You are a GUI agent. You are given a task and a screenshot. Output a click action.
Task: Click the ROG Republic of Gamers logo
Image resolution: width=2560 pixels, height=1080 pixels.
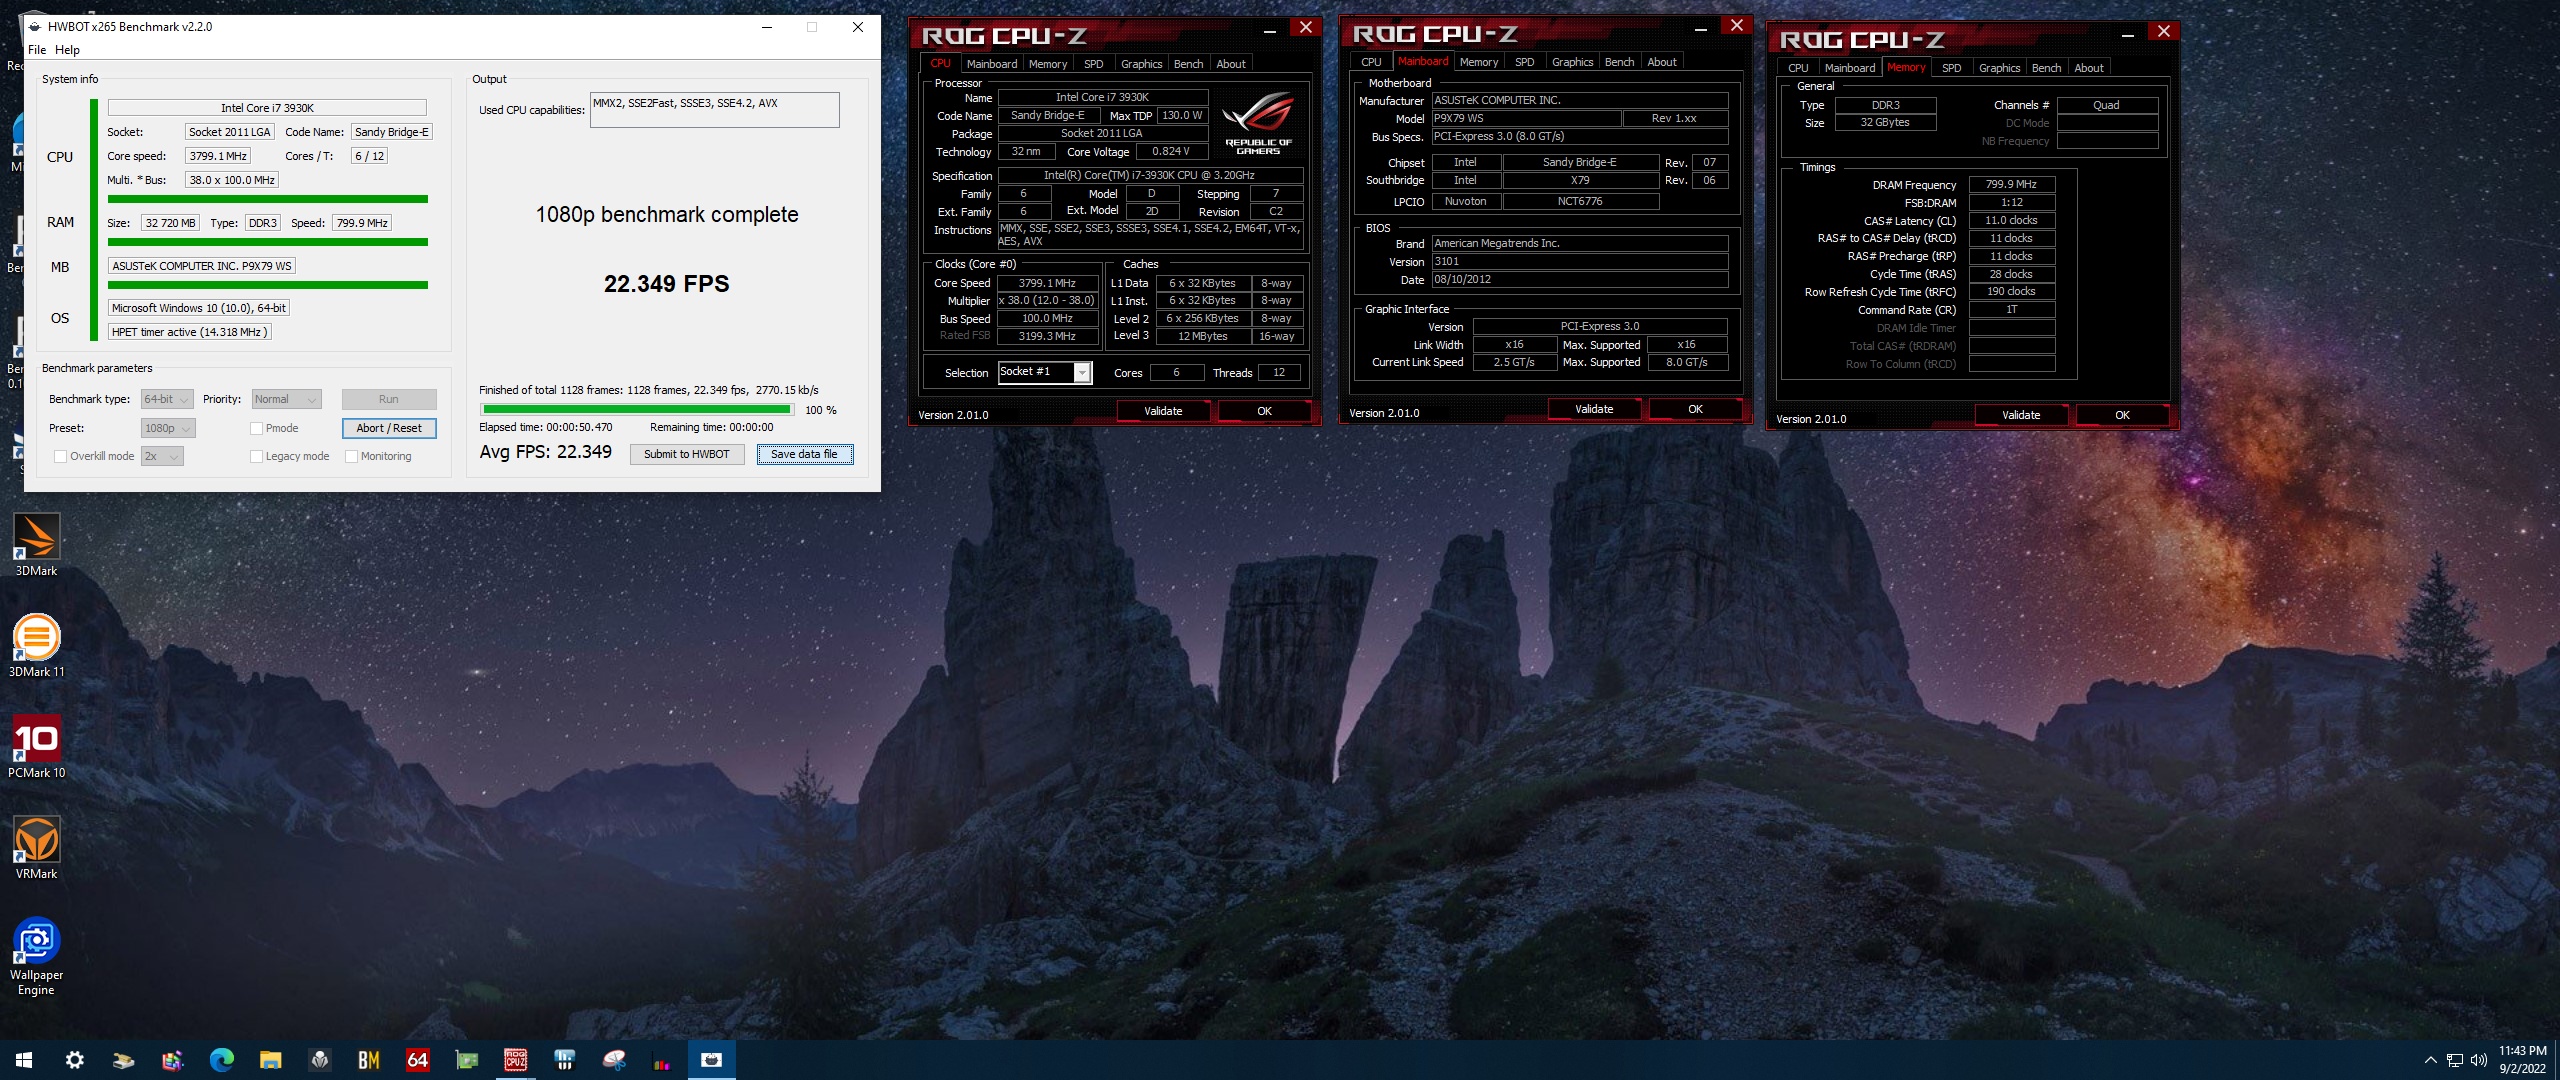(x=1258, y=124)
